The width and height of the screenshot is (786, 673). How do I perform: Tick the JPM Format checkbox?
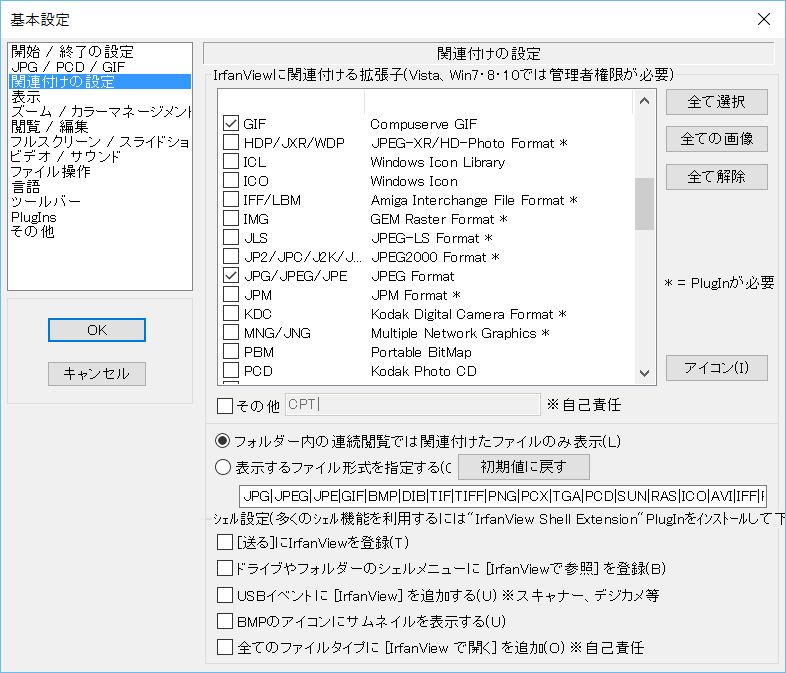(x=231, y=295)
